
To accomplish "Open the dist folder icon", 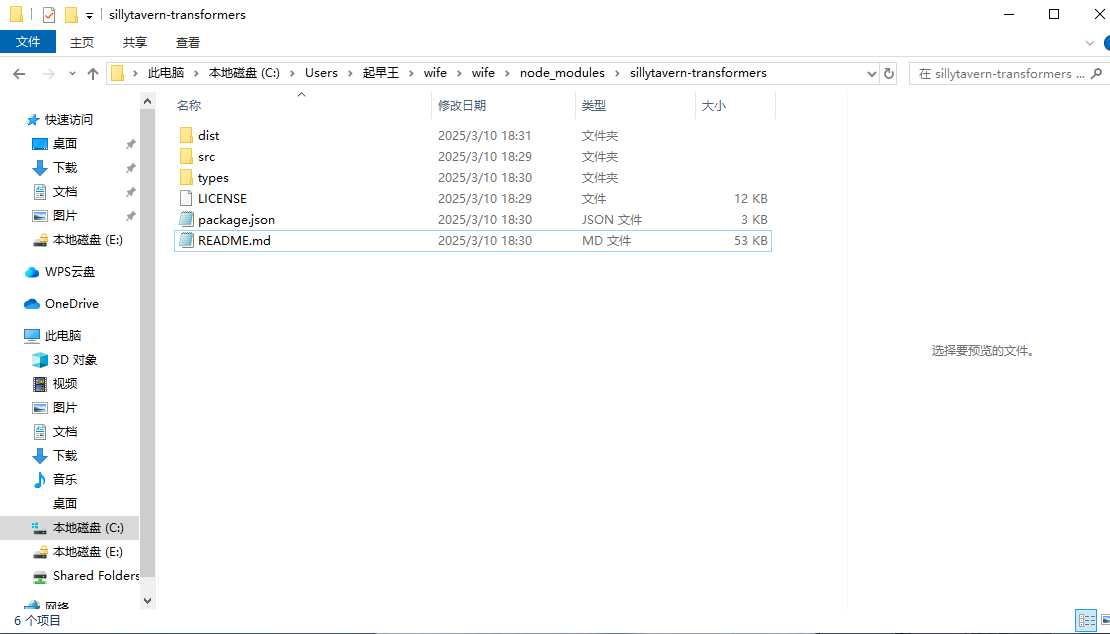I will pyautogui.click(x=186, y=135).
